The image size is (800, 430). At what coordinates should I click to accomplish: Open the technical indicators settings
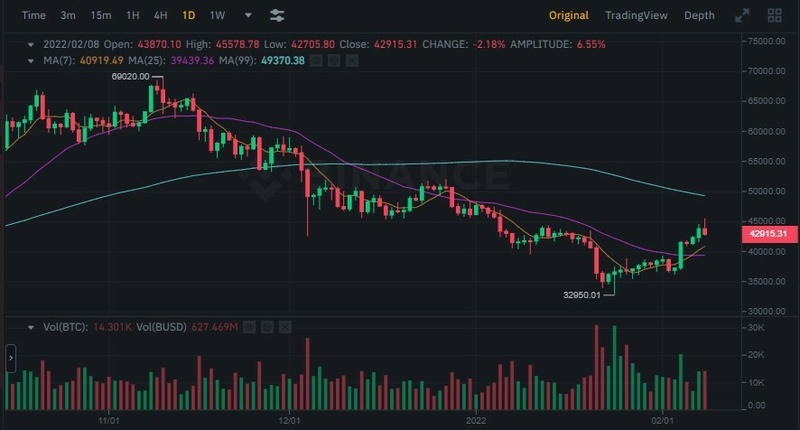(x=277, y=16)
